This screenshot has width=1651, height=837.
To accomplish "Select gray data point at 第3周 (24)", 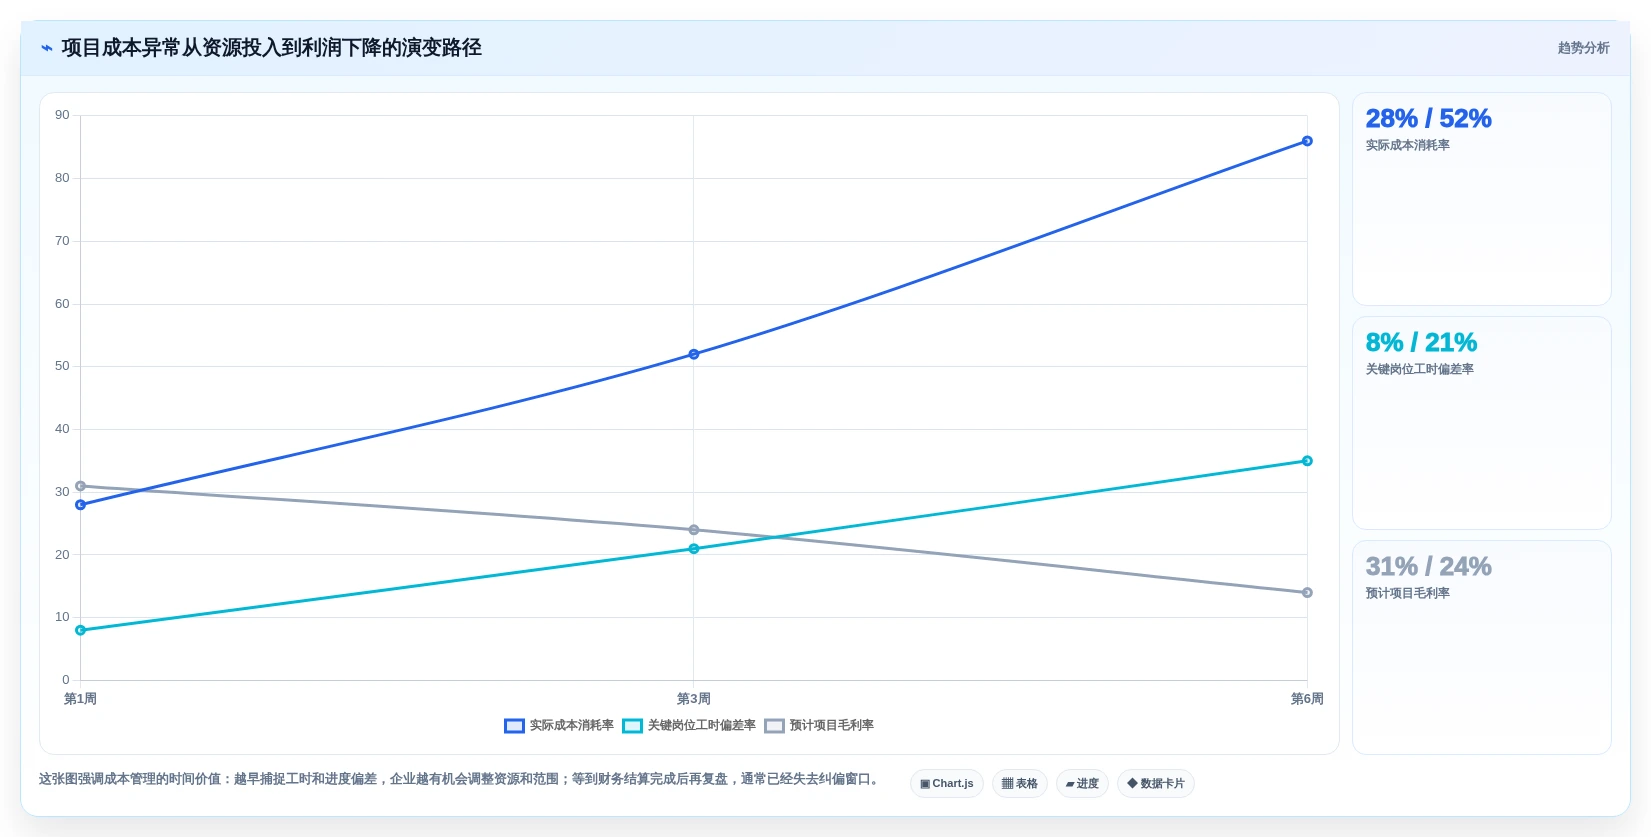I will [694, 530].
